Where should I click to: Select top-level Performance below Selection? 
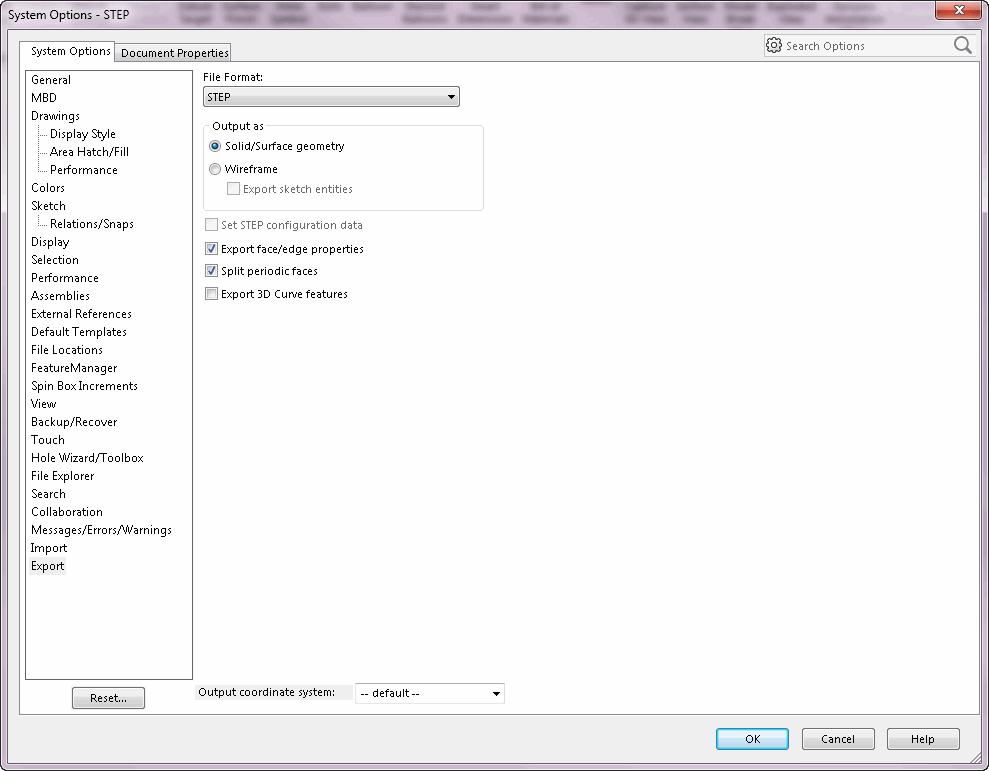(x=64, y=278)
